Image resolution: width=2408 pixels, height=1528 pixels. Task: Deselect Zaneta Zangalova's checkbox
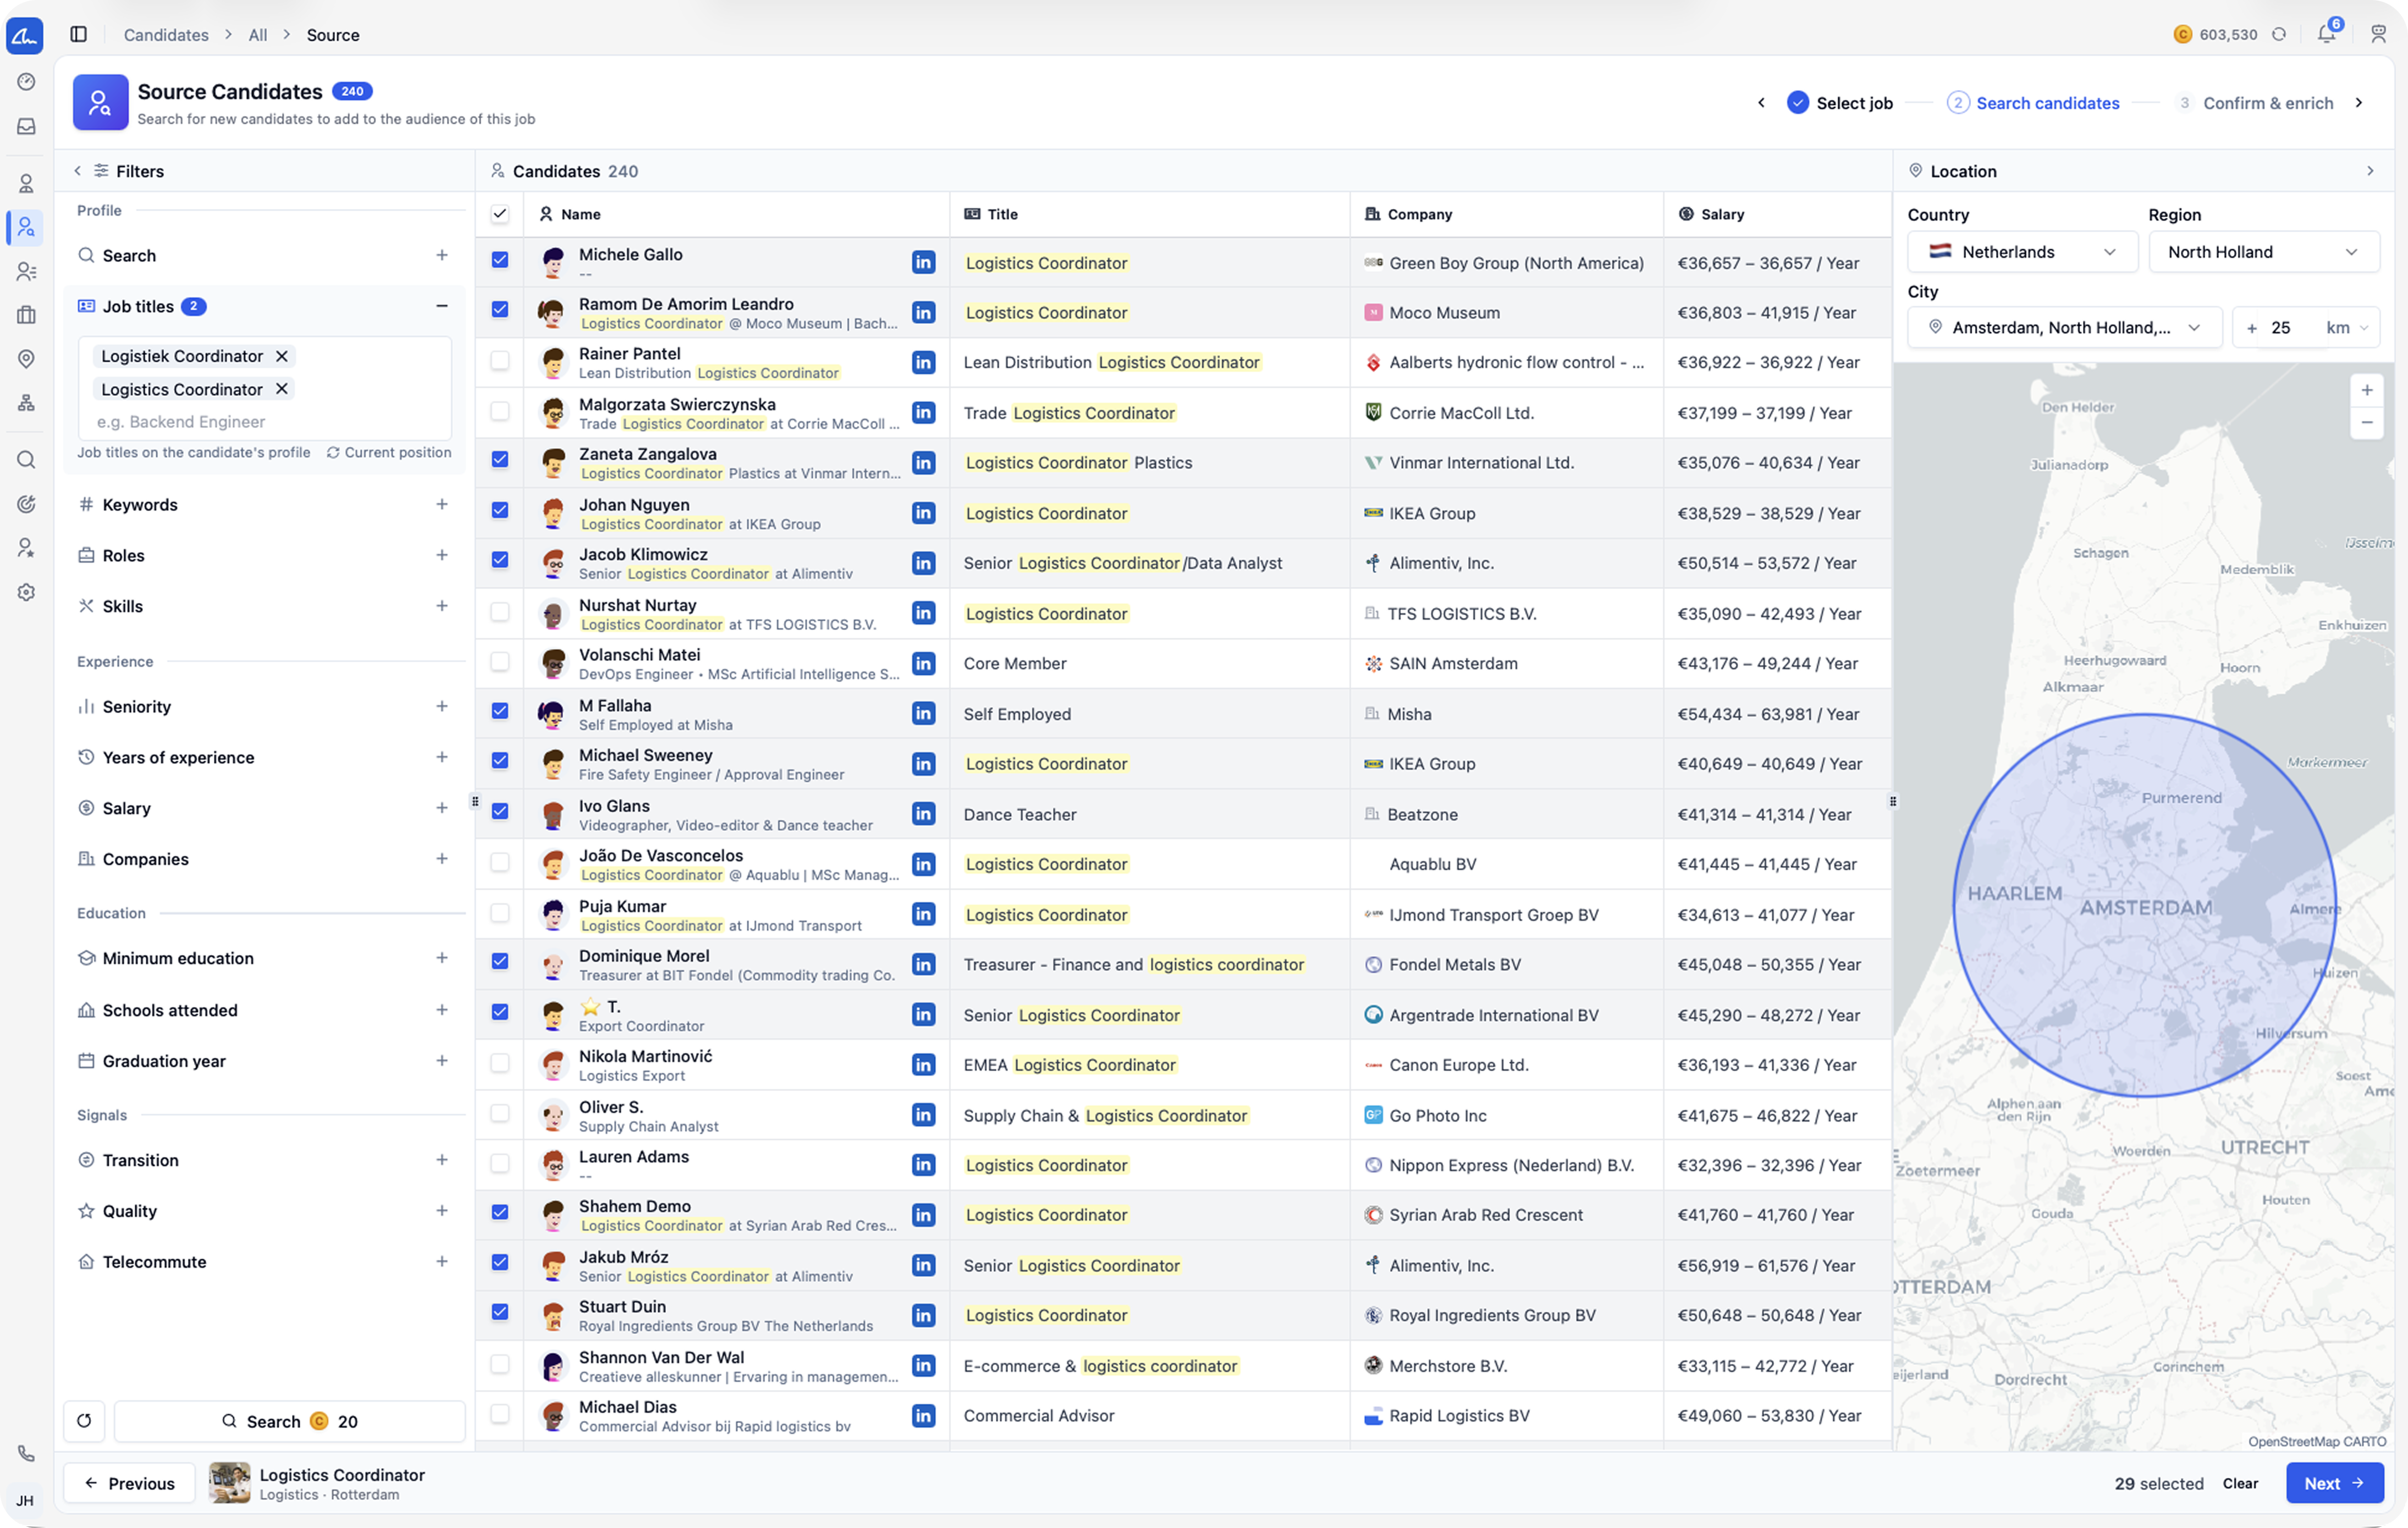point(500,460)
